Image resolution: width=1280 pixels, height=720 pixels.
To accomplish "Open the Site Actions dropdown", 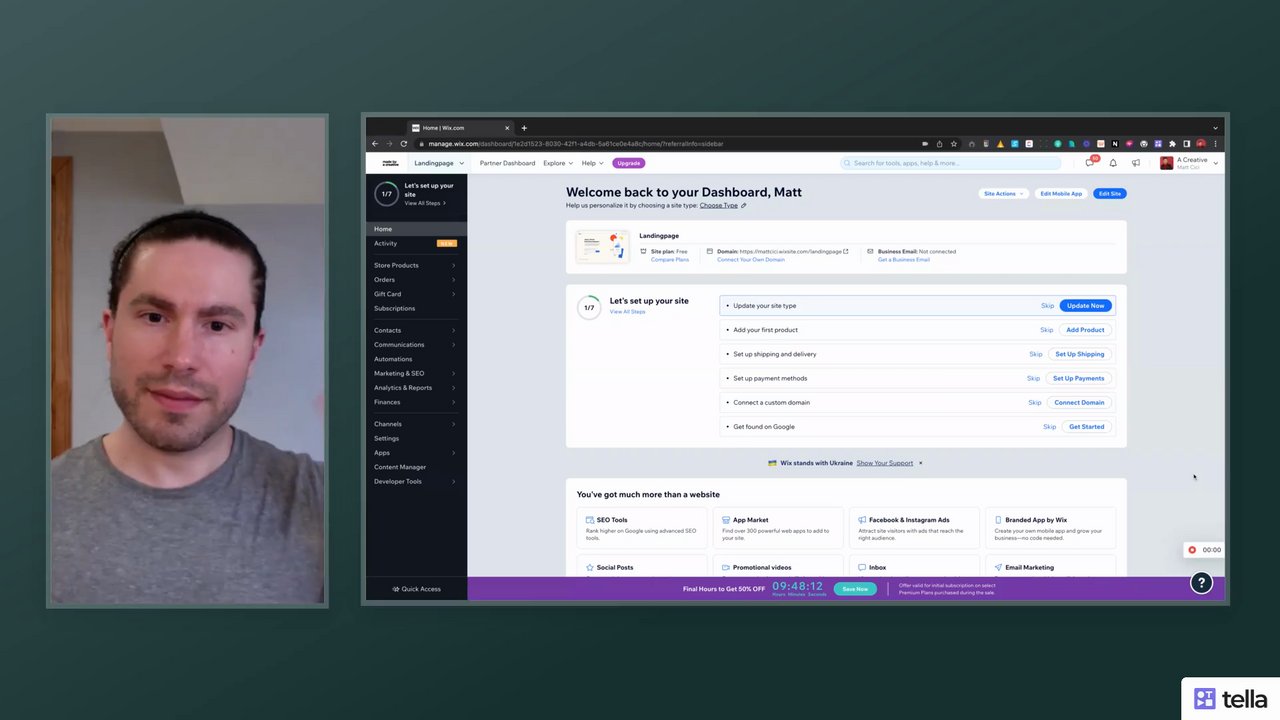I will [1003, 193].
